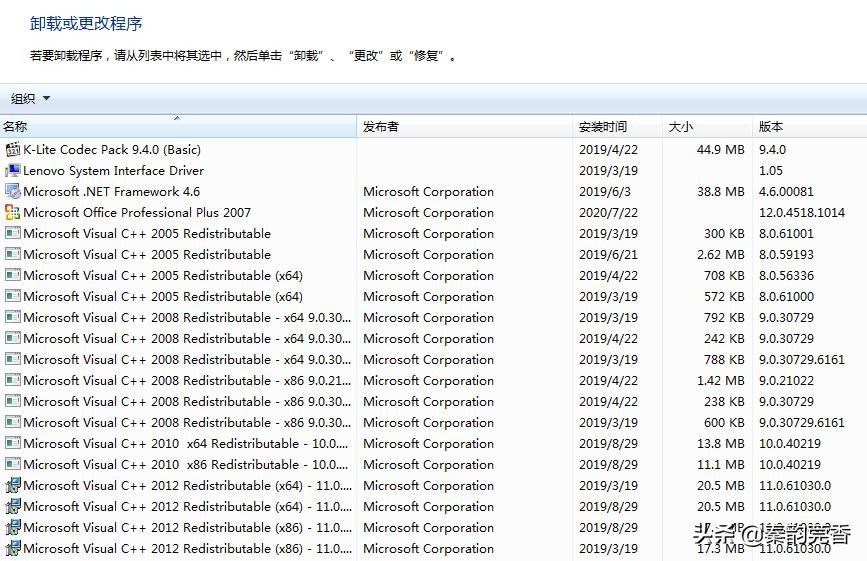Click the size cell '1.42 MB'
This screenshot has height=561, width=867.
(720, 380)
